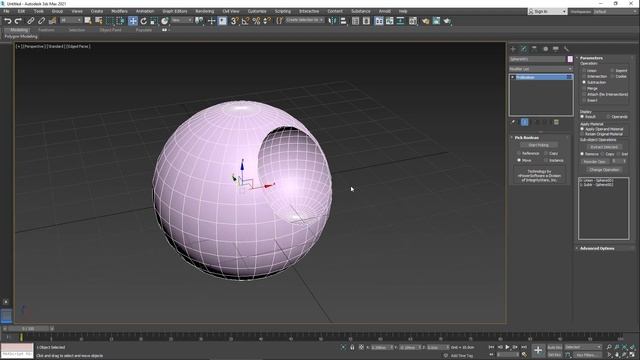Select the Subtraction operation radio
640x360 pixels.
coord(584,82)
